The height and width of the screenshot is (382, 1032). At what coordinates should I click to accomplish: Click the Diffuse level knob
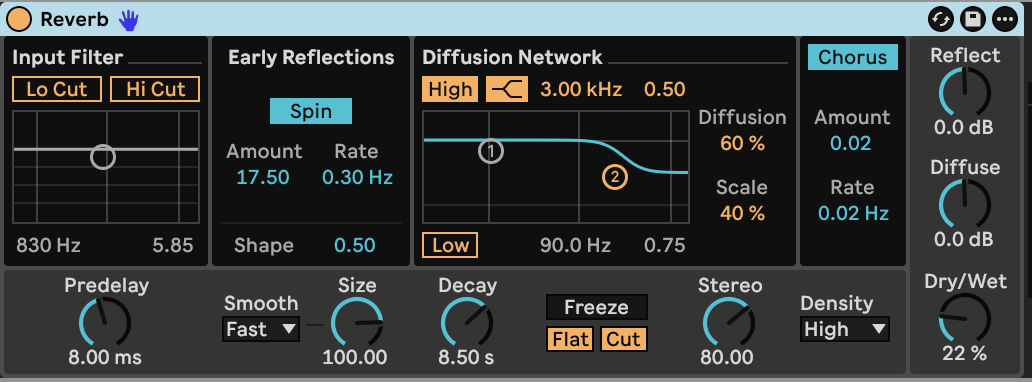964,204
